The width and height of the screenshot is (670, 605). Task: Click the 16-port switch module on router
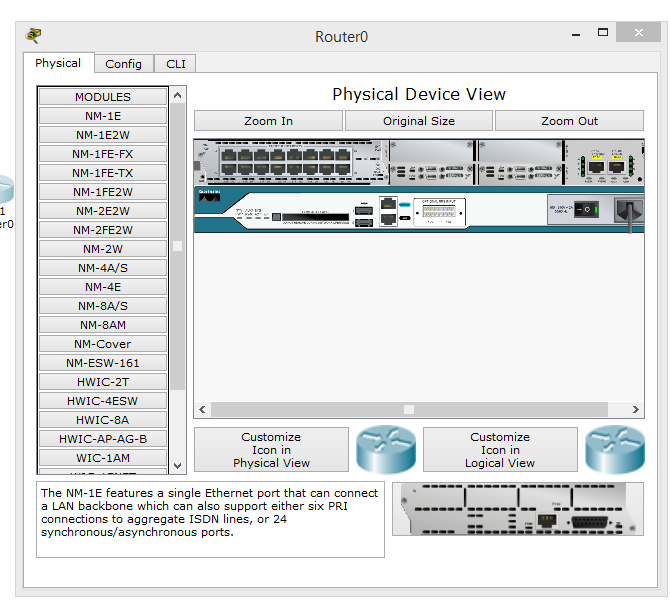tap(291, 162)
